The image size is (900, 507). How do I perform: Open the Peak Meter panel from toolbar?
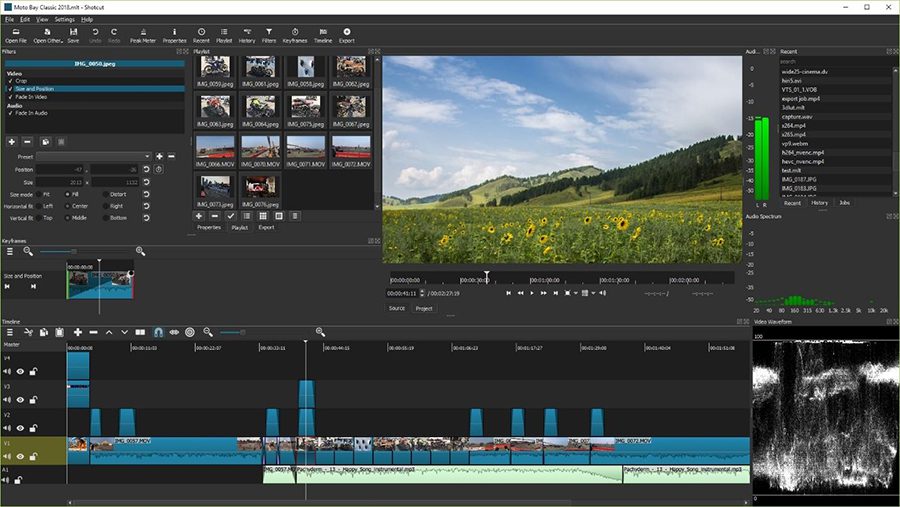(143, 36)
